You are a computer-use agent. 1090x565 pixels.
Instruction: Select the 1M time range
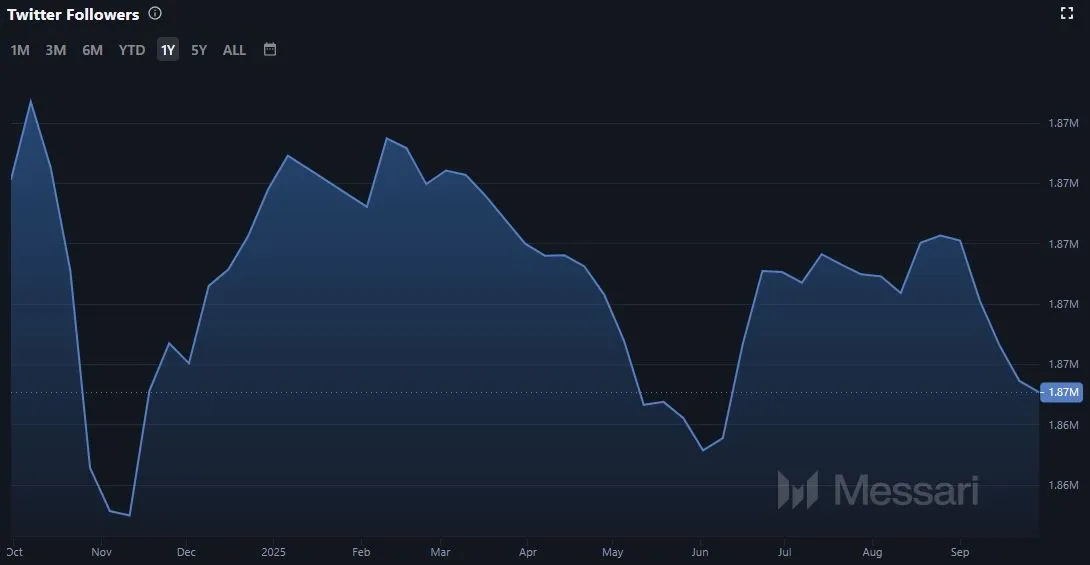tap(20, 50)
